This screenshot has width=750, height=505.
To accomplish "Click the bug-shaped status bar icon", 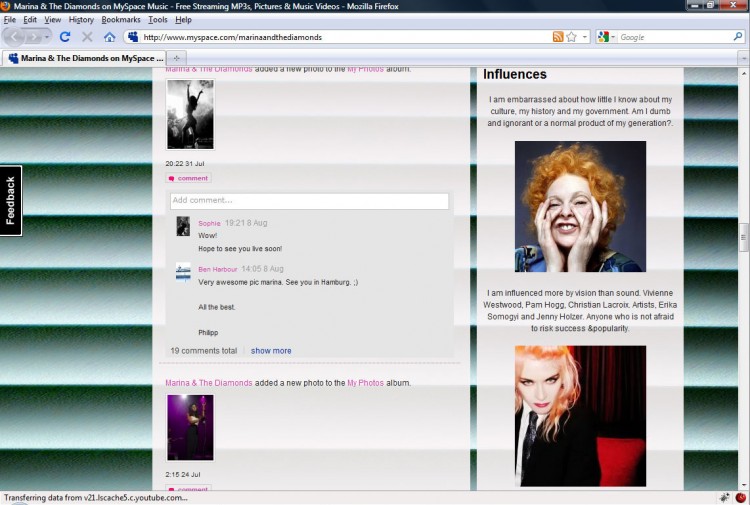I will point(724,497).
